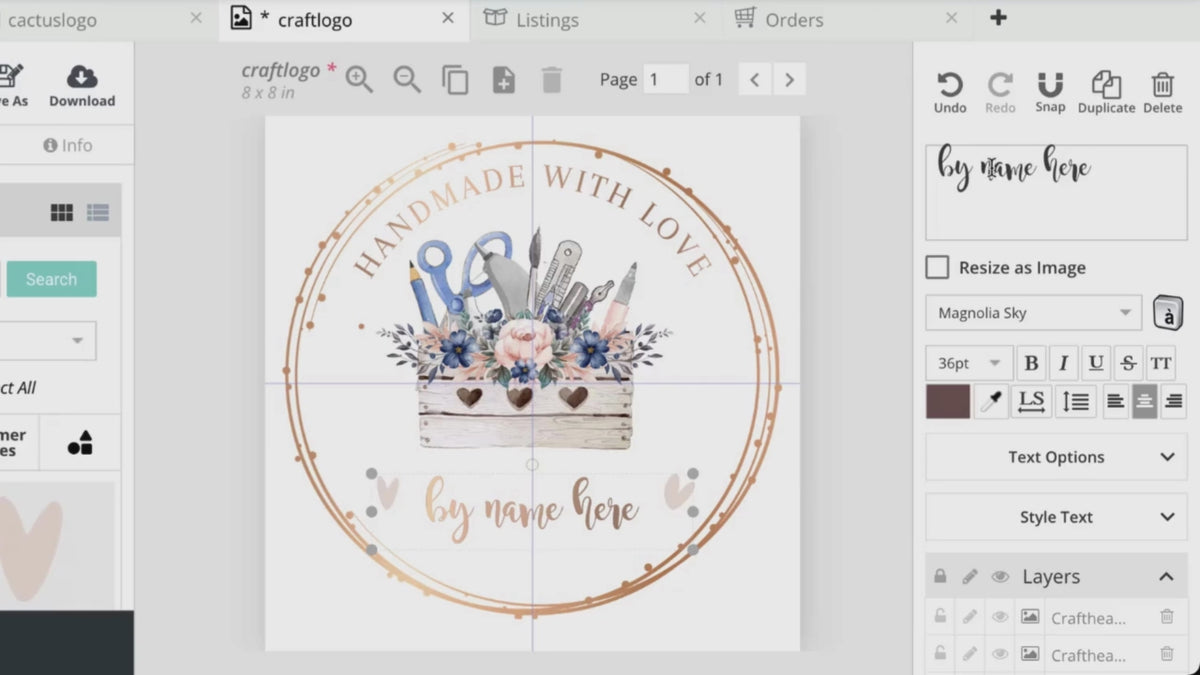
Task: Collapse the Layers panel
Action: [x=1166, y=576]
